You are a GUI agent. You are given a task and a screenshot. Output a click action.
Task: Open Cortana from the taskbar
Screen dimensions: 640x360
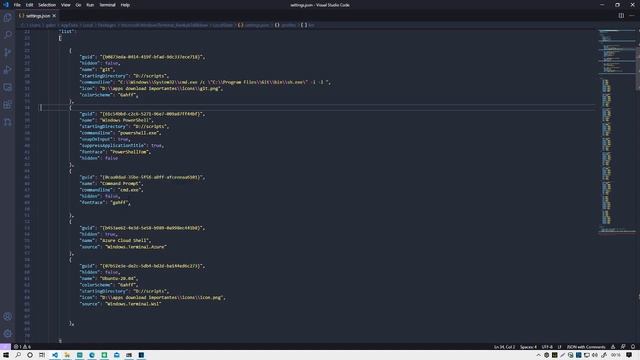coord(30,355)
